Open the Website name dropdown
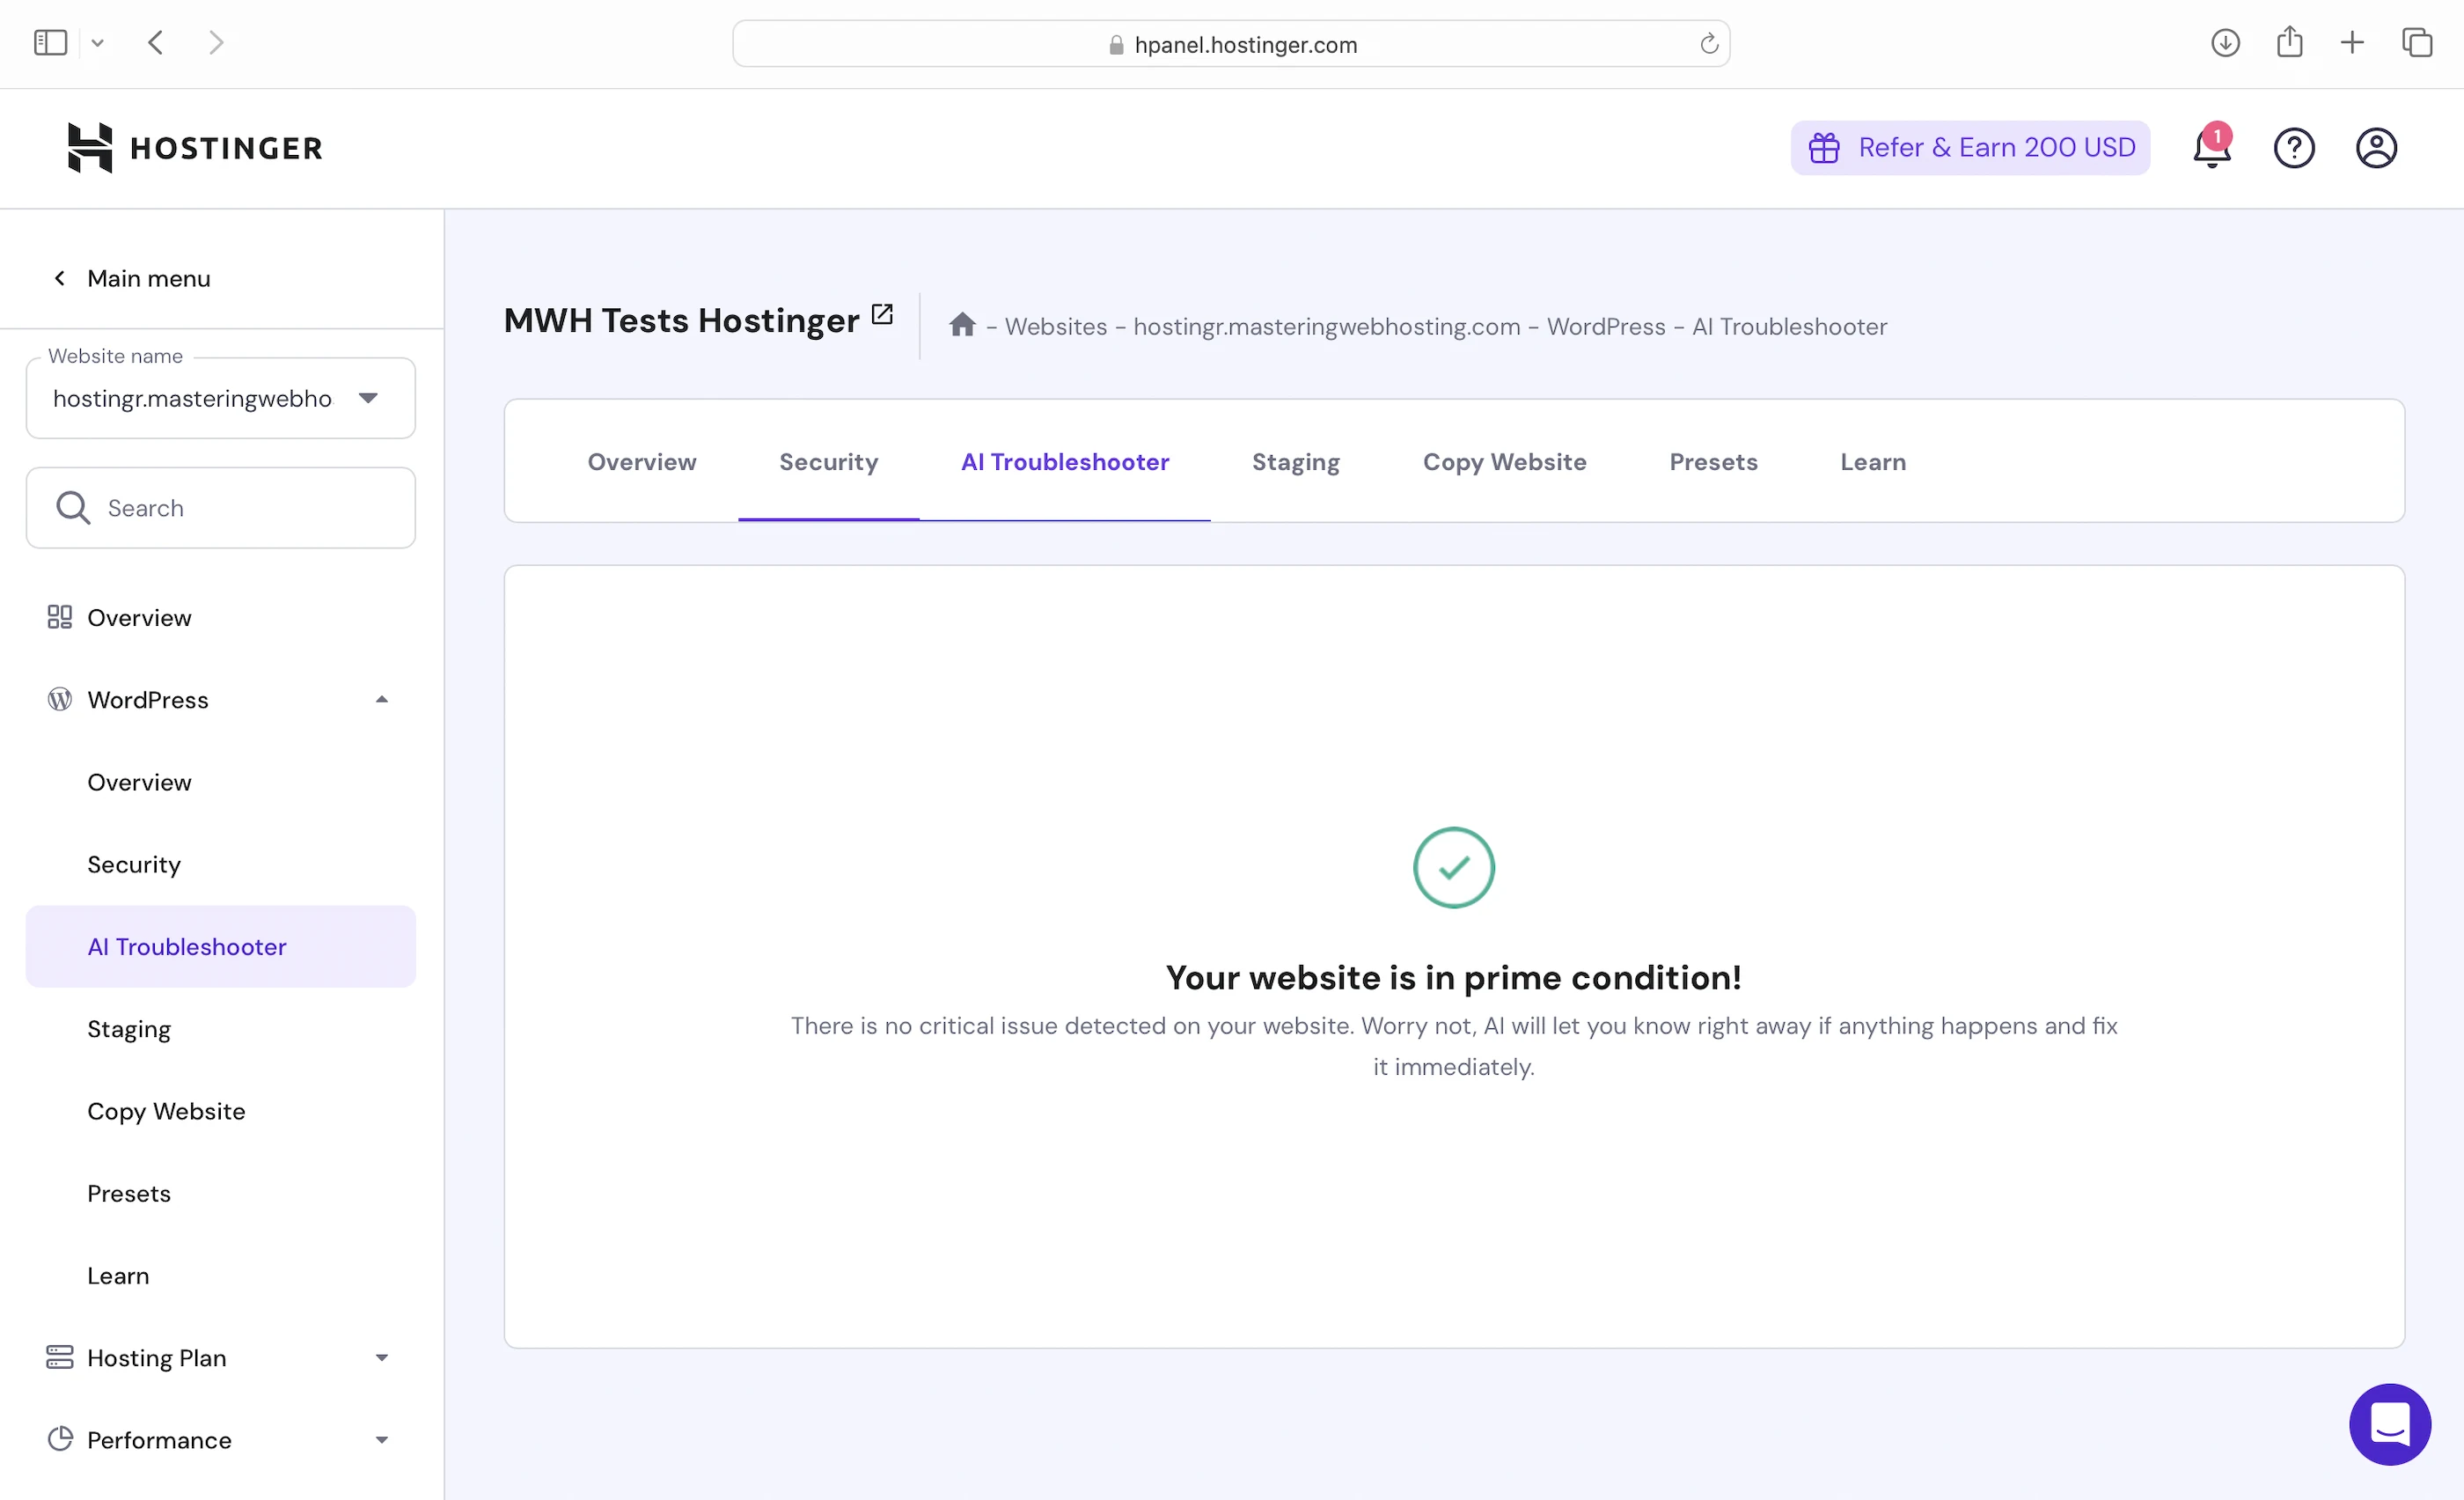 coord(220,399)
